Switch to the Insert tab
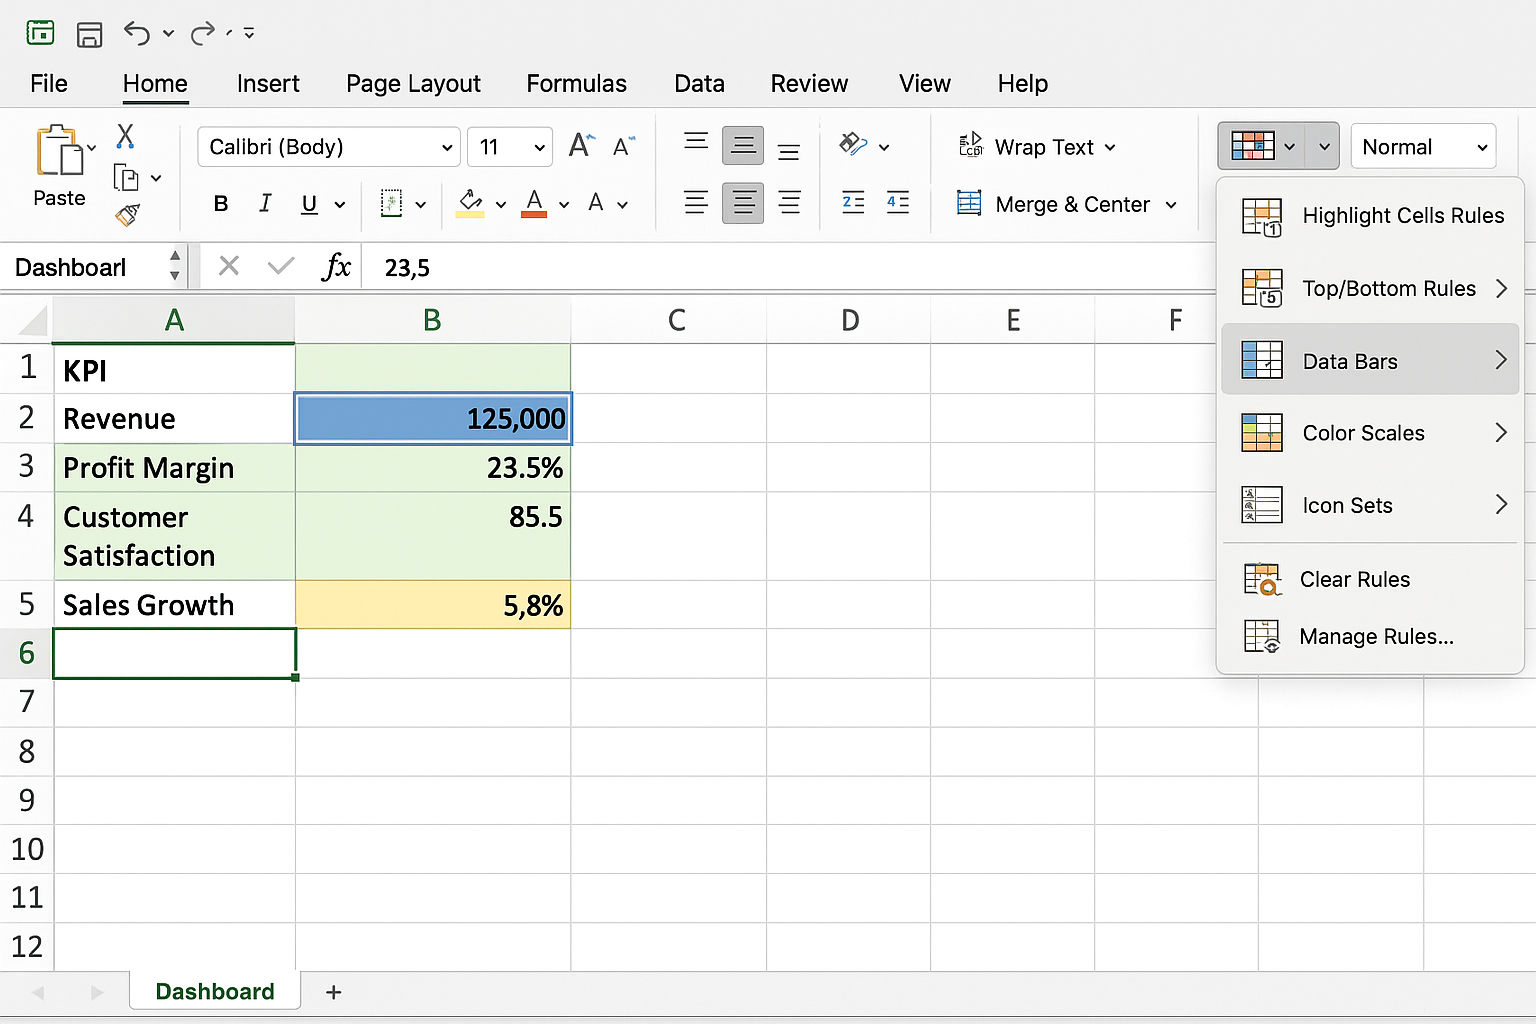The image size is (1536, 1024). pyautogui.click(x=268, y=84)
